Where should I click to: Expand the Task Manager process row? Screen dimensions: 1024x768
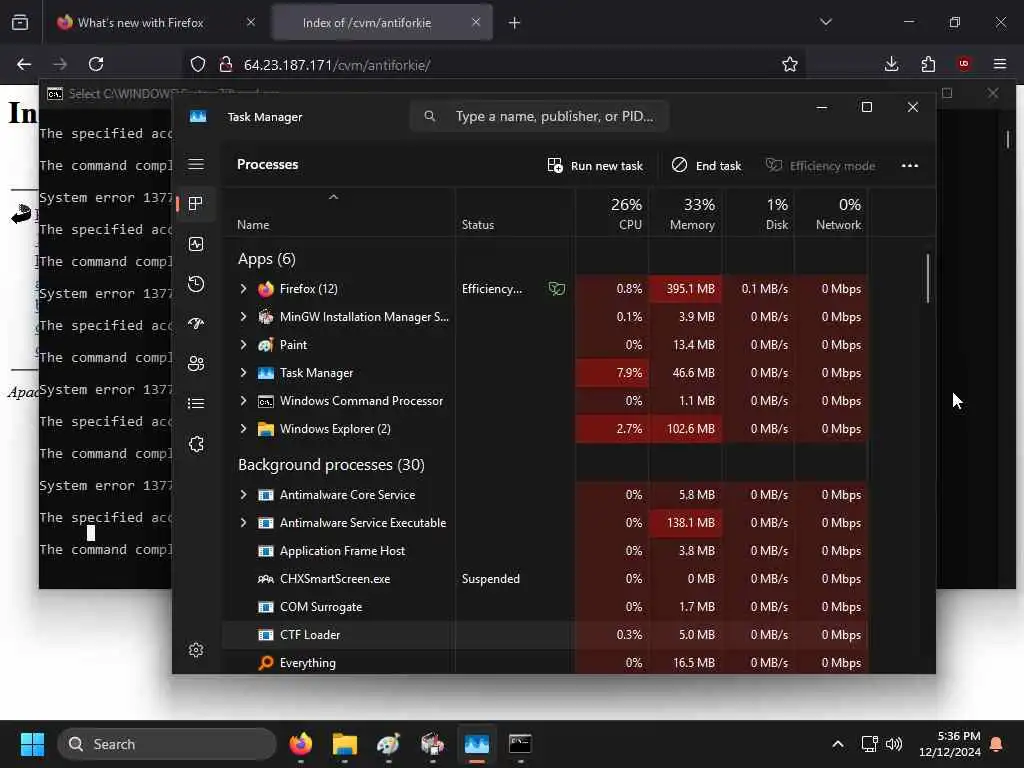tap(244, 373)
